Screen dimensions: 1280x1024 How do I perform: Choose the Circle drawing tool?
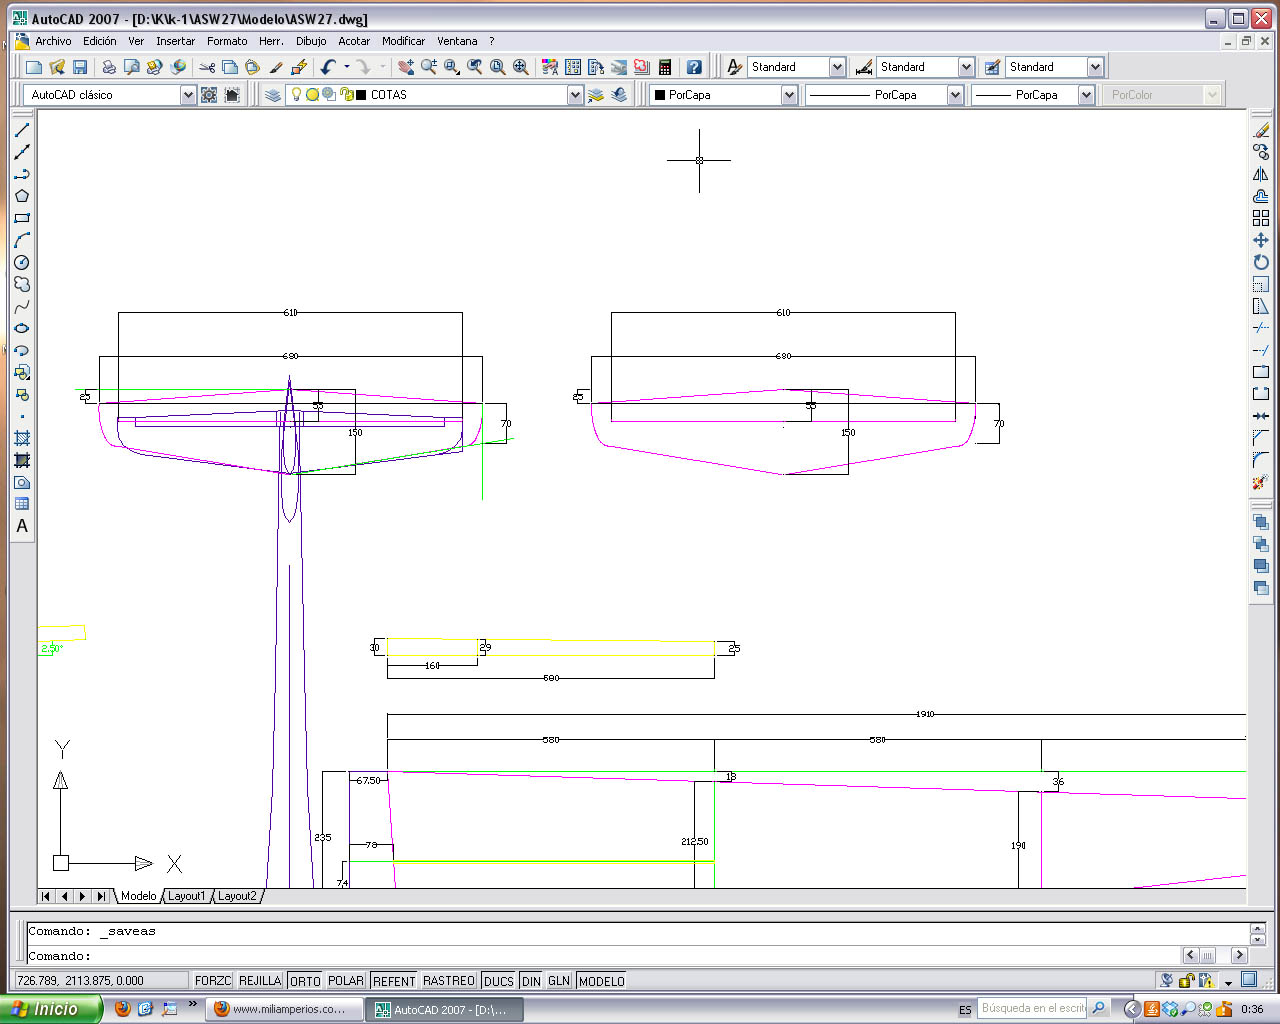[x=22, y=262]
